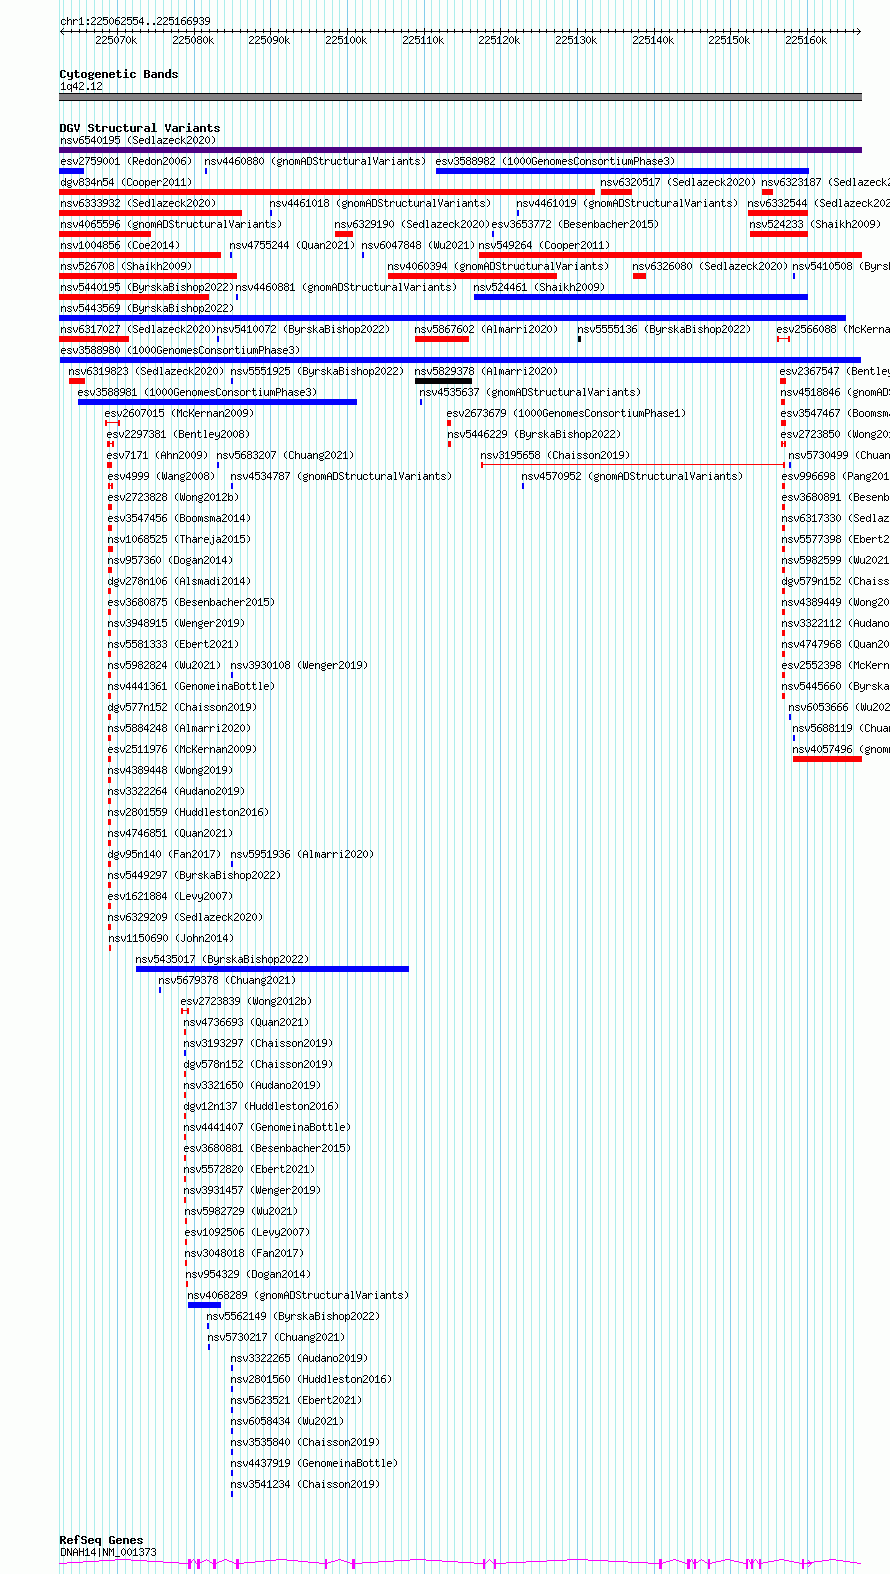Image resolution: width=890 pixels, height=1574 pixels.
Task: Open dgv278n106 (Alsmadi2014) label
Action: point(180,581)
